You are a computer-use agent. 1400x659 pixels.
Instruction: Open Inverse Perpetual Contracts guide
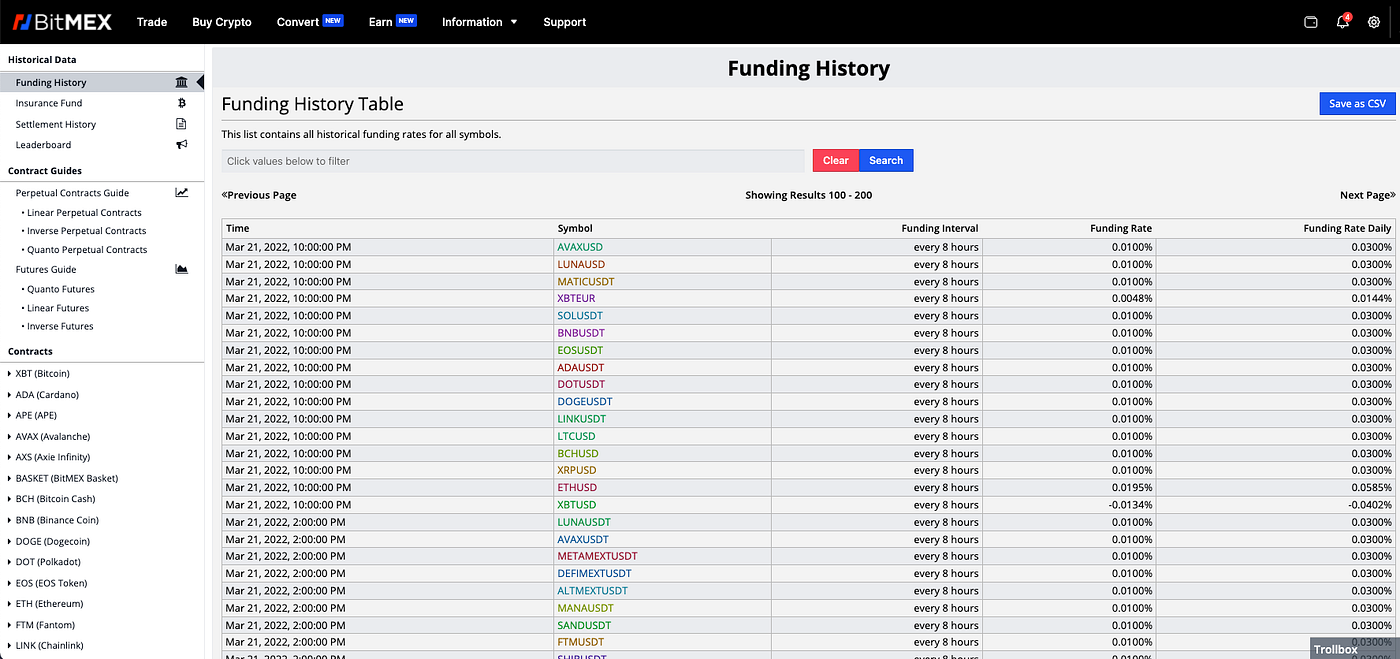tap(87, 231)
